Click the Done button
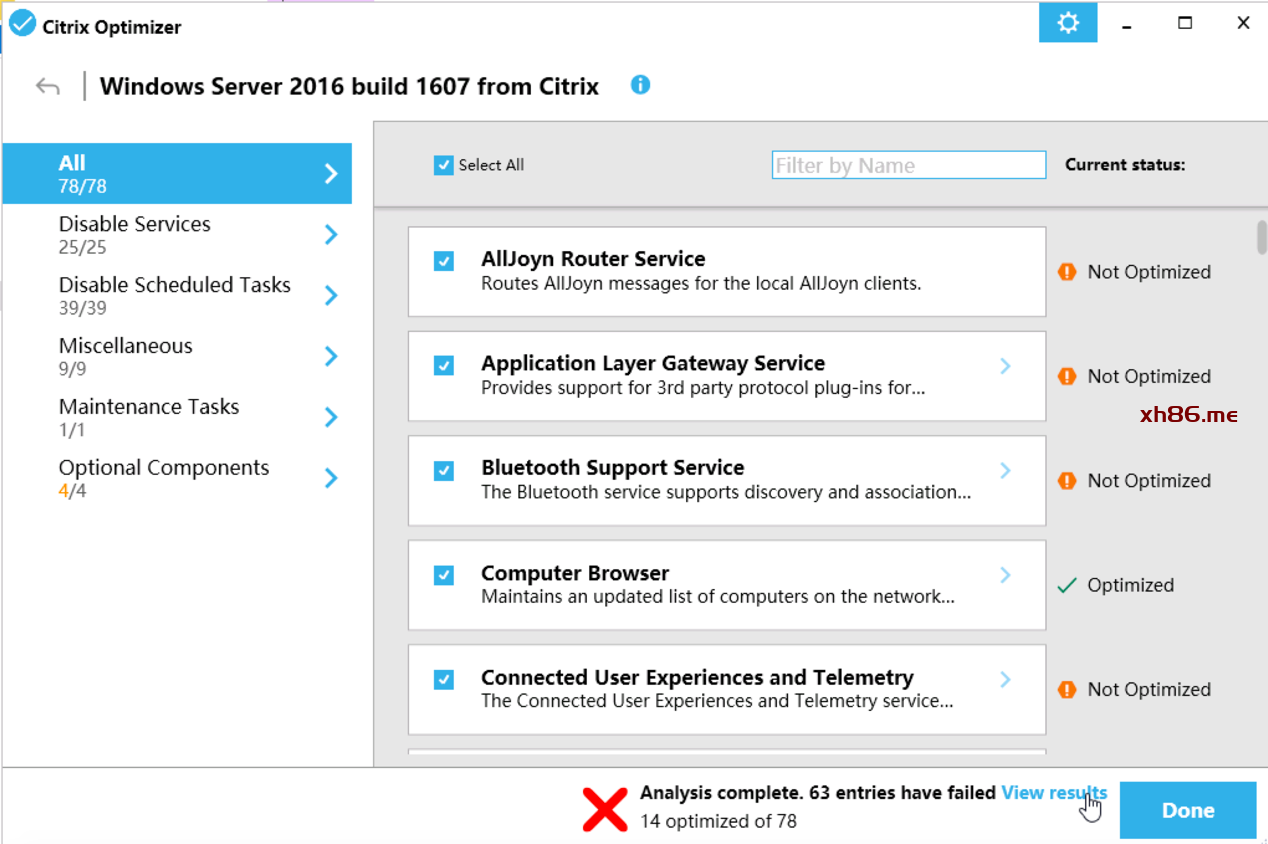The height and width of the screenshot is (844, 1268). pos(1188,810)
